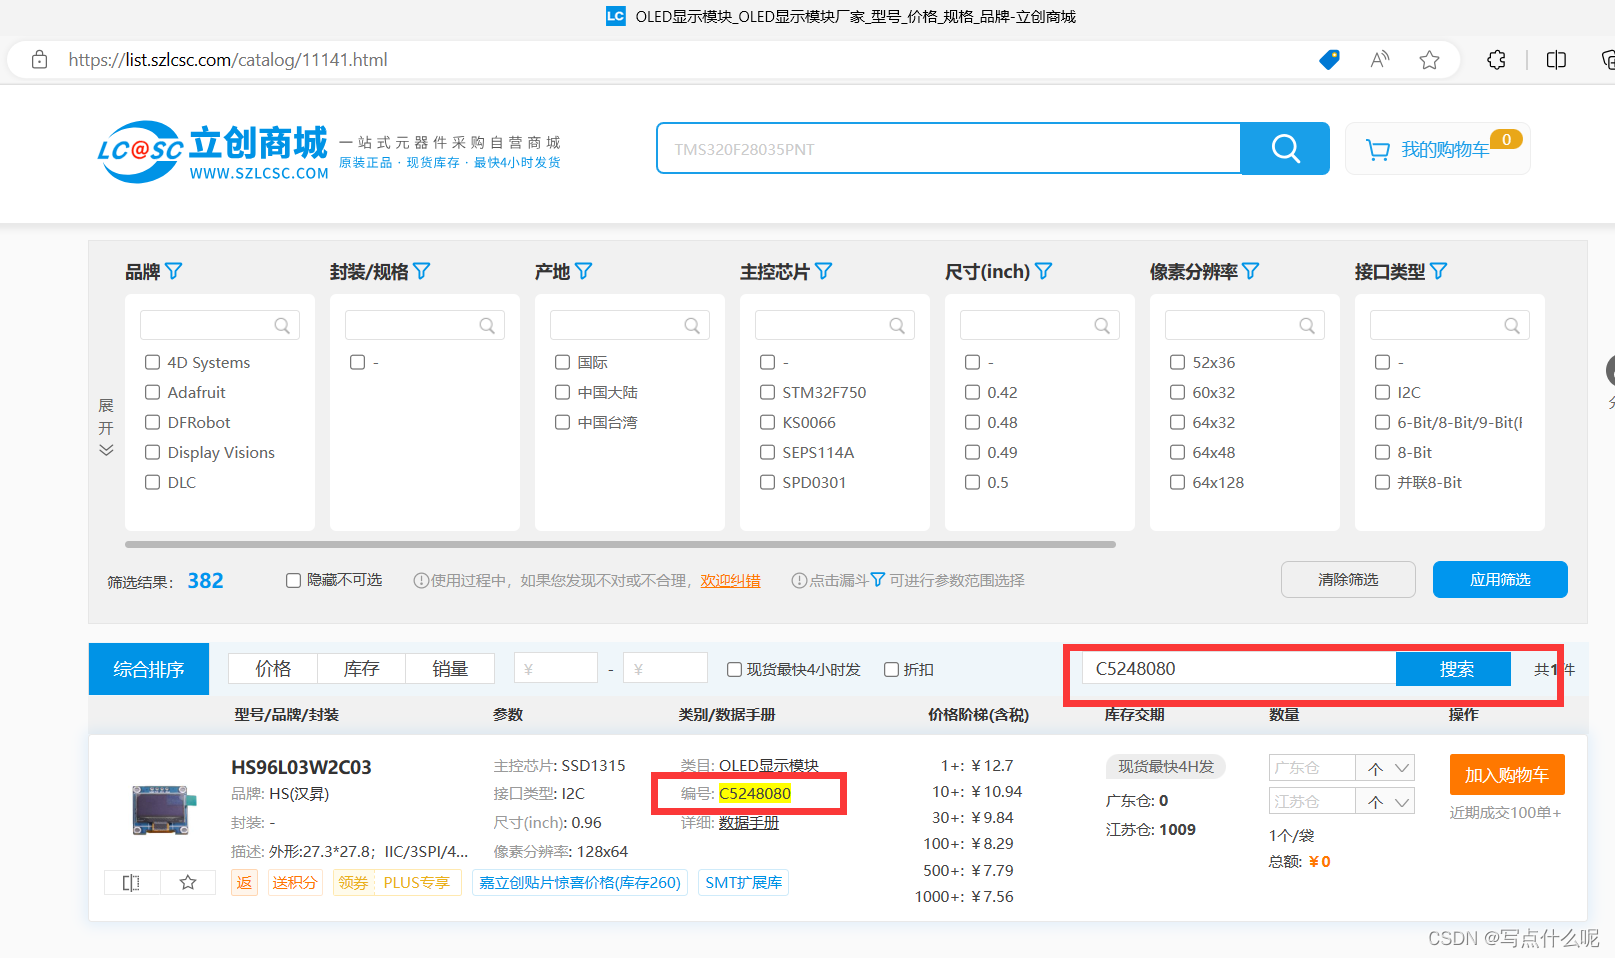The height and width of the screenshot is (958, 1615).
Task: Check the 64x128 resolution checkbox
Action: (1178, 482)
